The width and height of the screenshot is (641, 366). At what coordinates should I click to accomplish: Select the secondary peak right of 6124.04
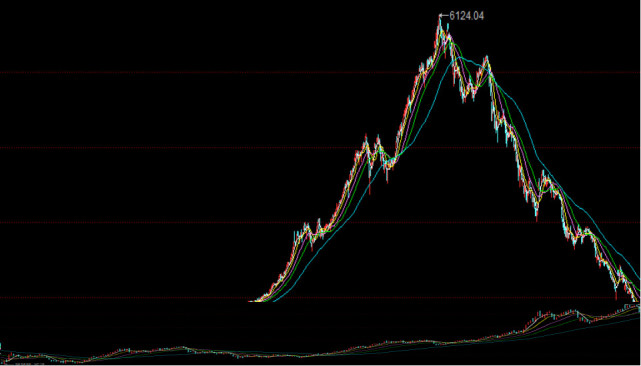point(486,63)
